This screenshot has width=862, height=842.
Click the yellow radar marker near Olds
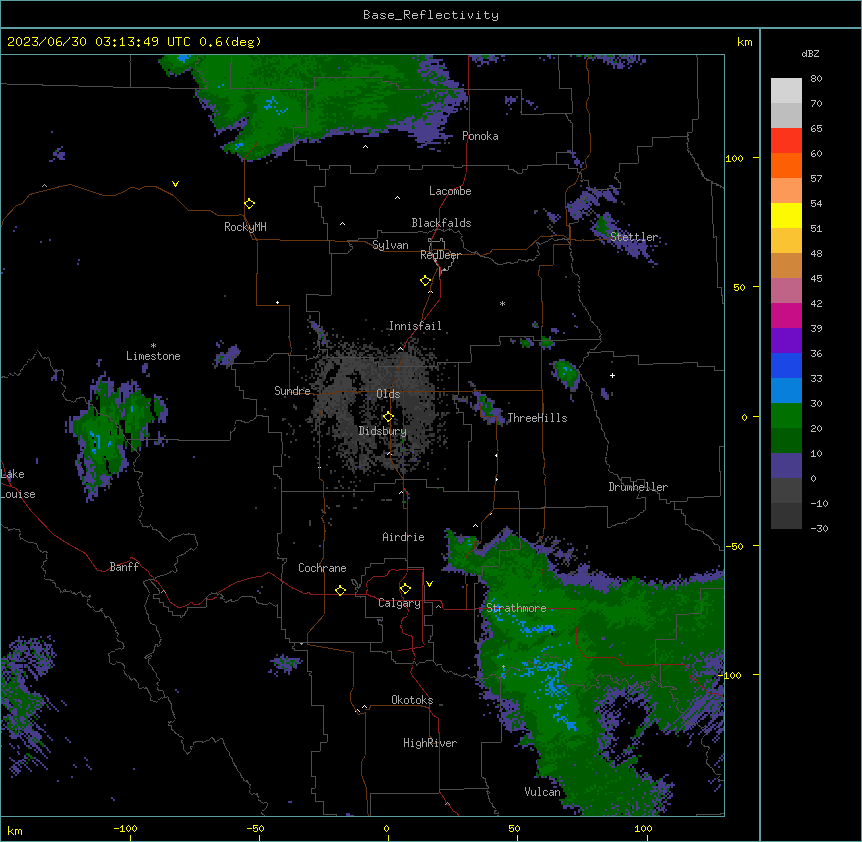point(388,416)
